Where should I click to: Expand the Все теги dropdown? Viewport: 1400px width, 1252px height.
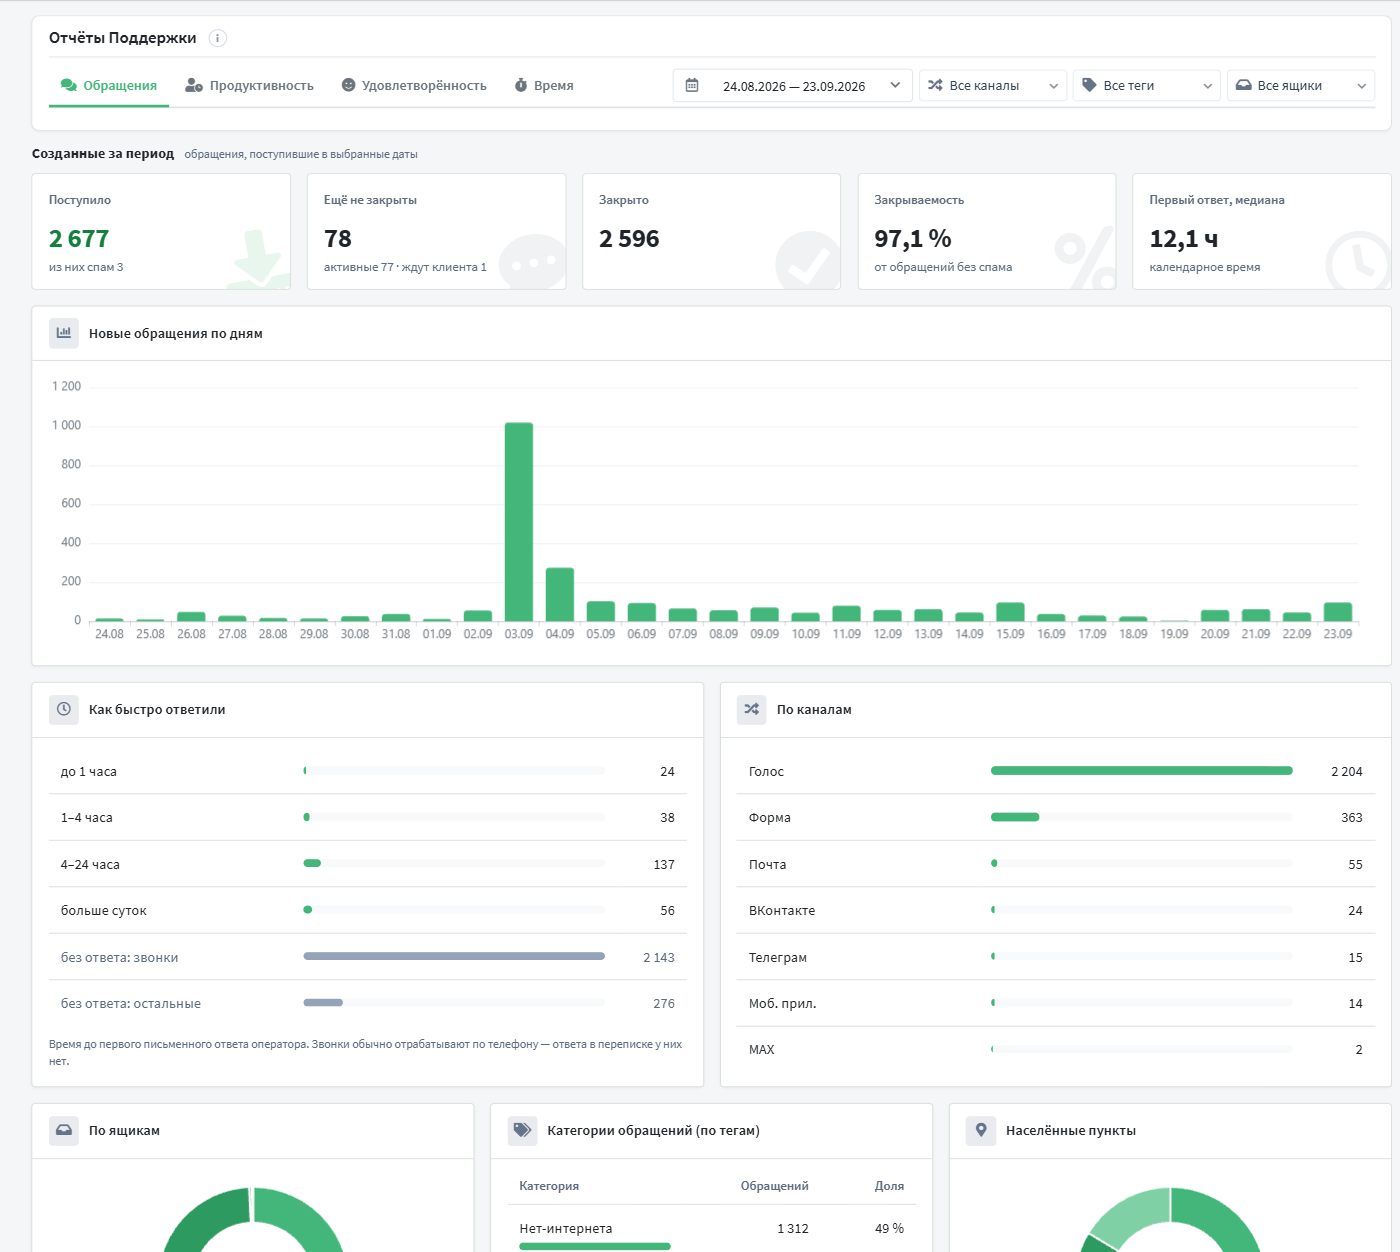click(1147, 86)
